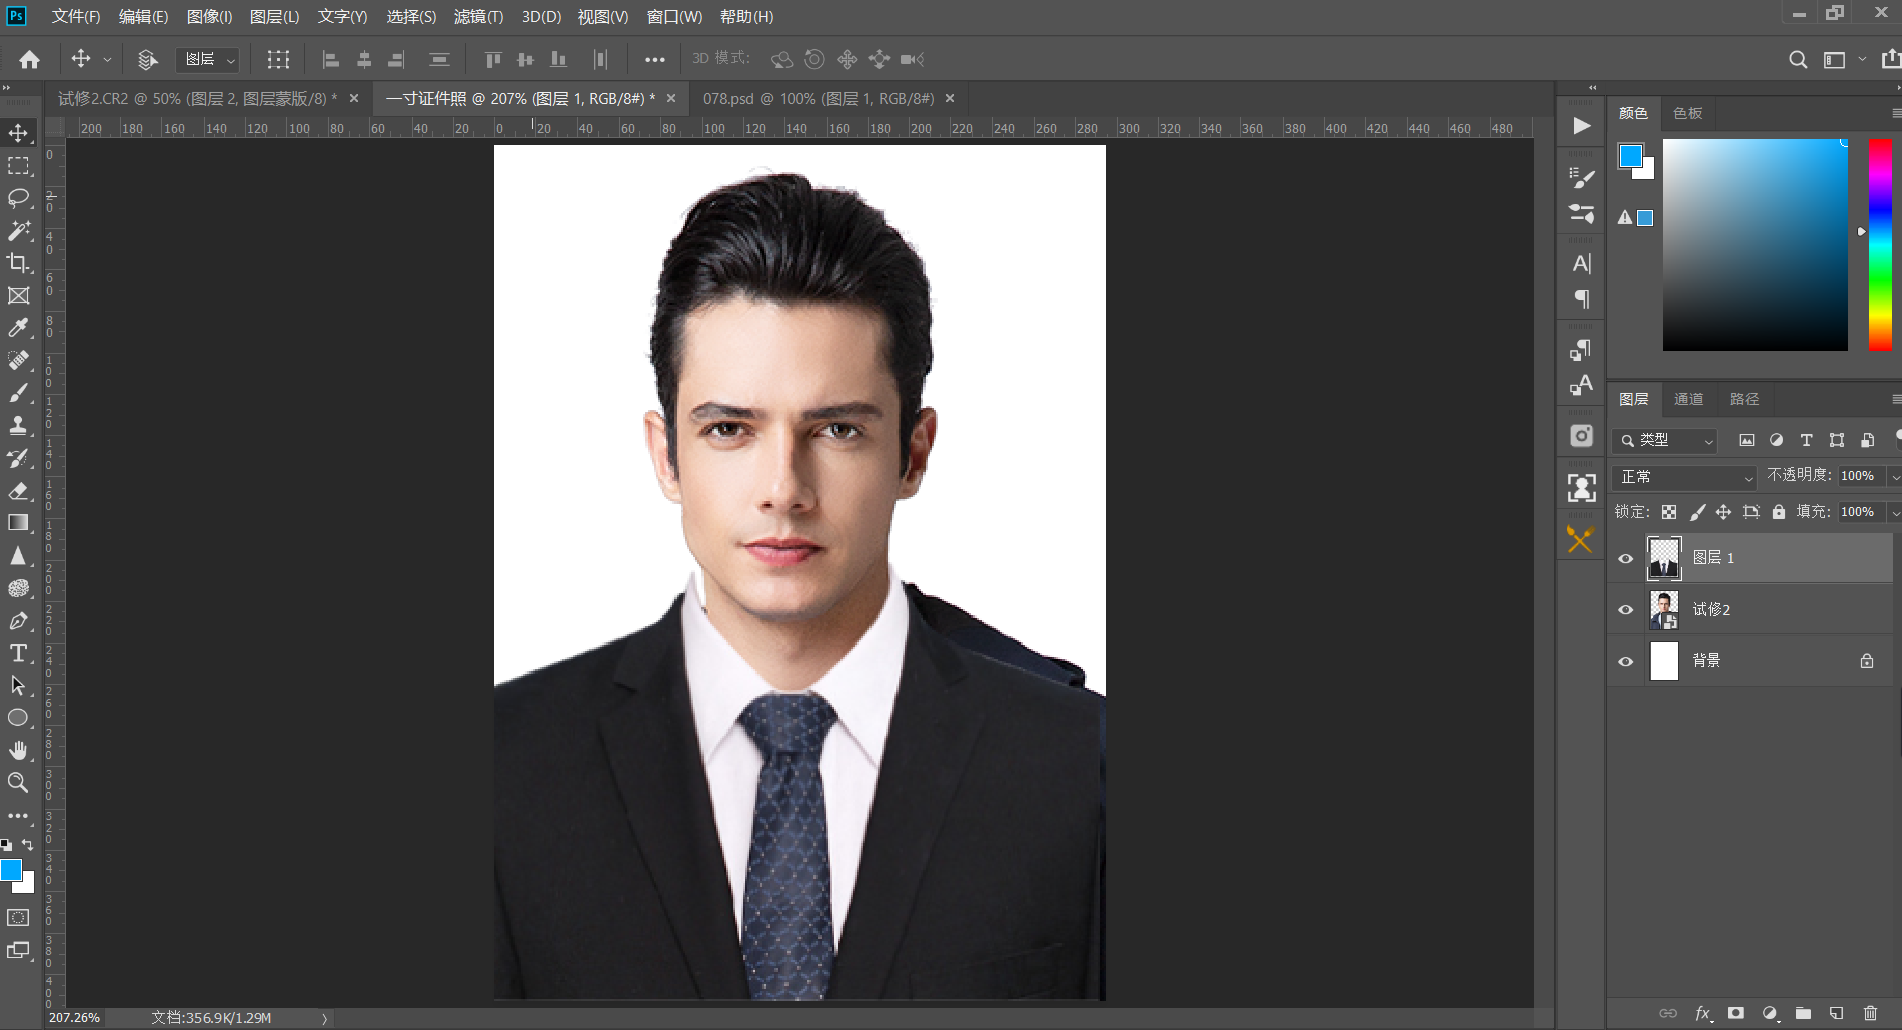Toggle Quick Mask mode
The height and width of the screenshot is (1030, 1902).
click(18, 917)
